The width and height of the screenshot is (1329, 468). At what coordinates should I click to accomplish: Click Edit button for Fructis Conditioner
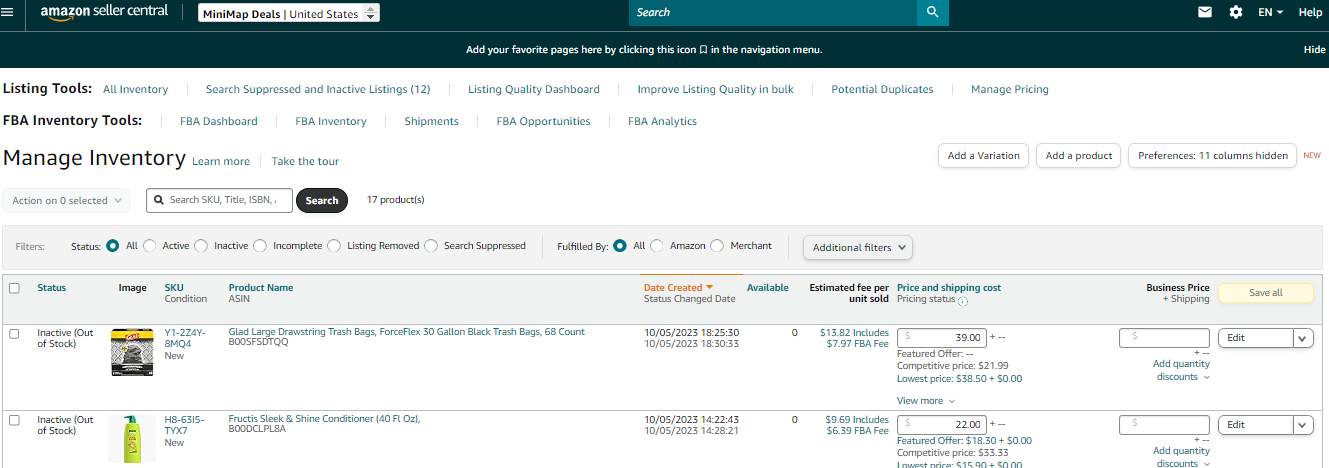pos(1255,425)
